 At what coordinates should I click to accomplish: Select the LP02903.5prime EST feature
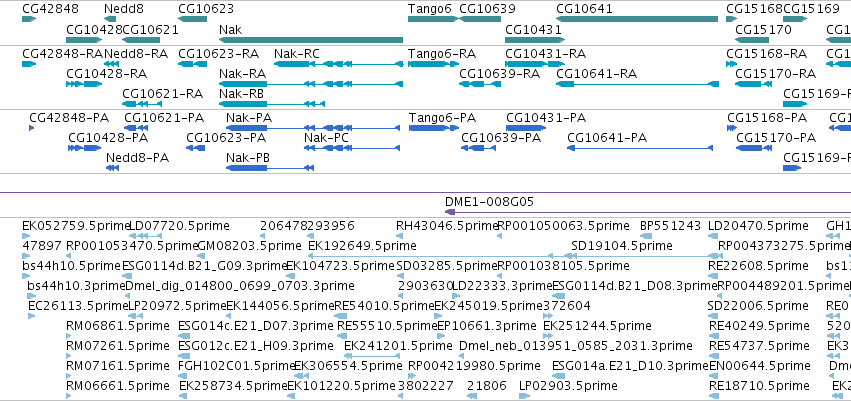(524, 396)
